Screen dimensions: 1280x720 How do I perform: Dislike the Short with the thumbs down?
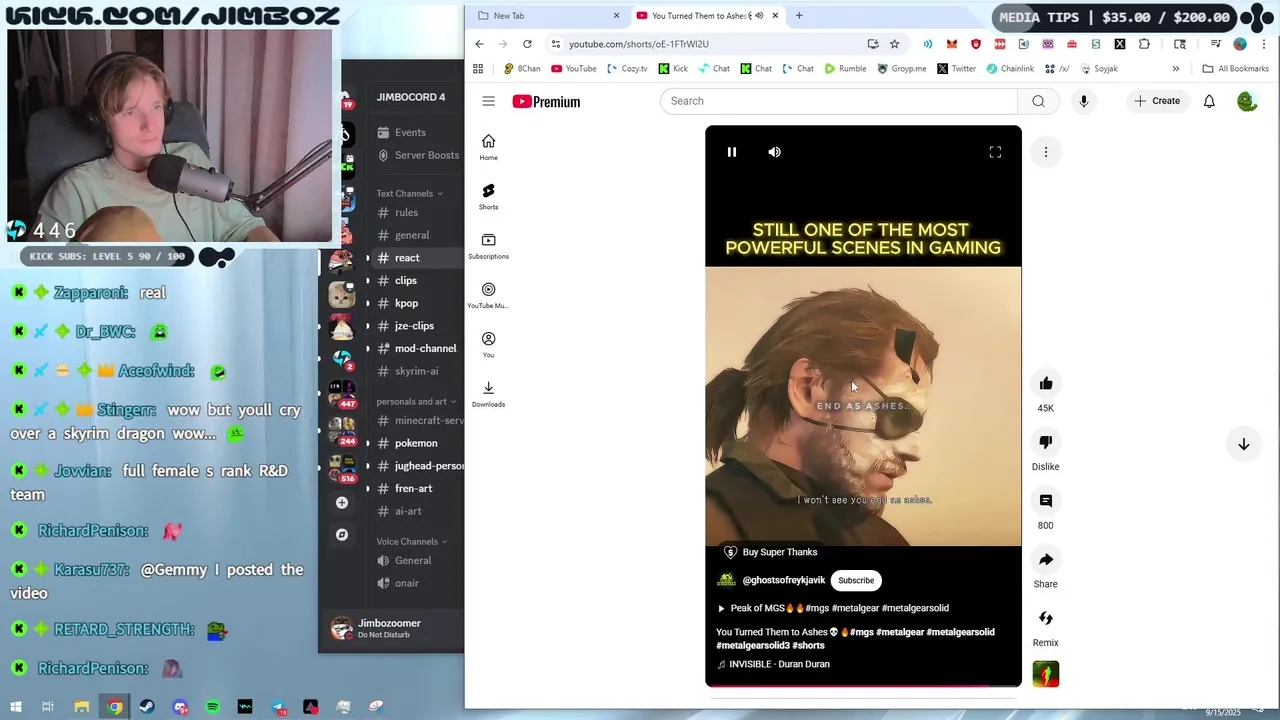1046,442
